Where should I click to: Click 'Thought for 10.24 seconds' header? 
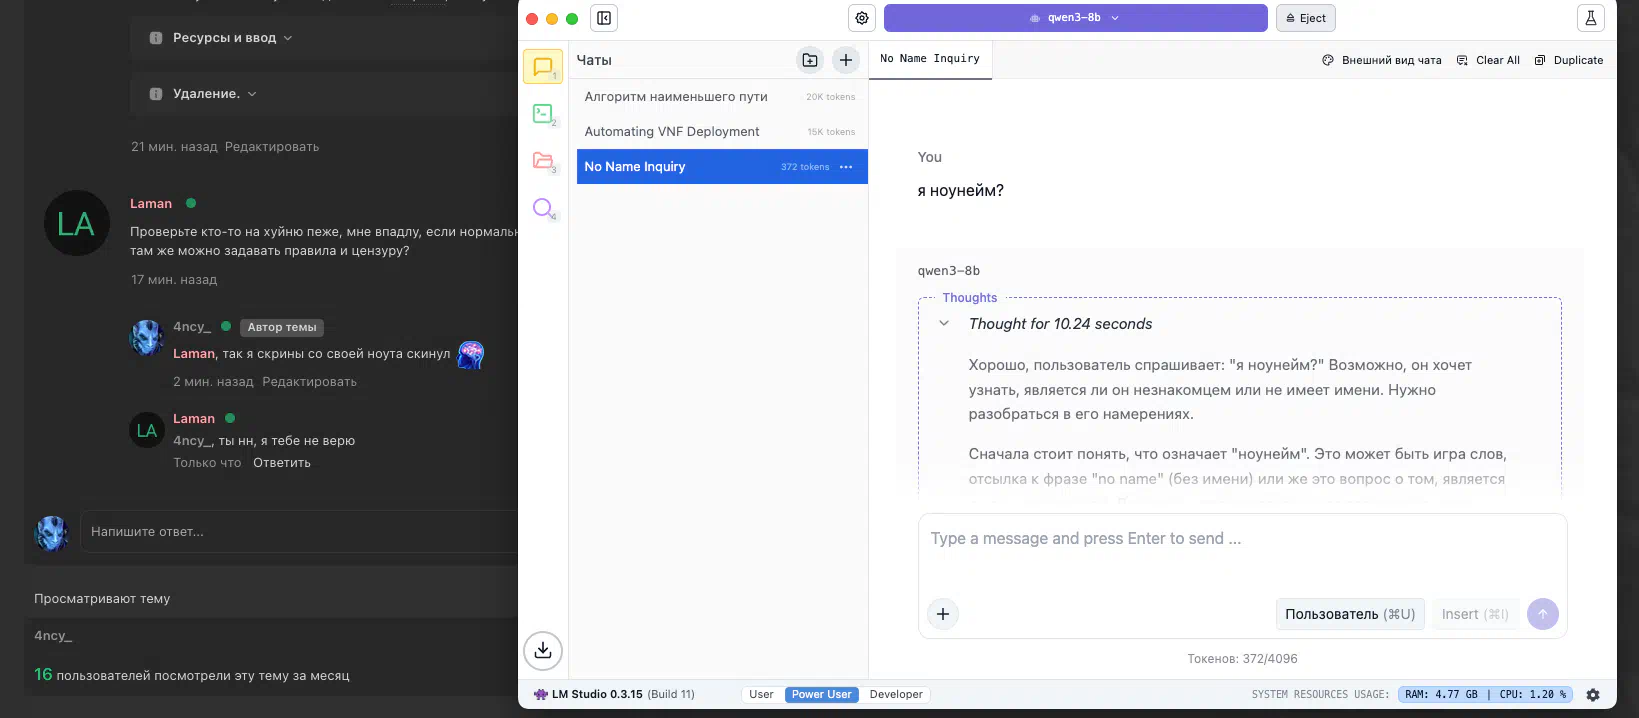point(1060,324)
